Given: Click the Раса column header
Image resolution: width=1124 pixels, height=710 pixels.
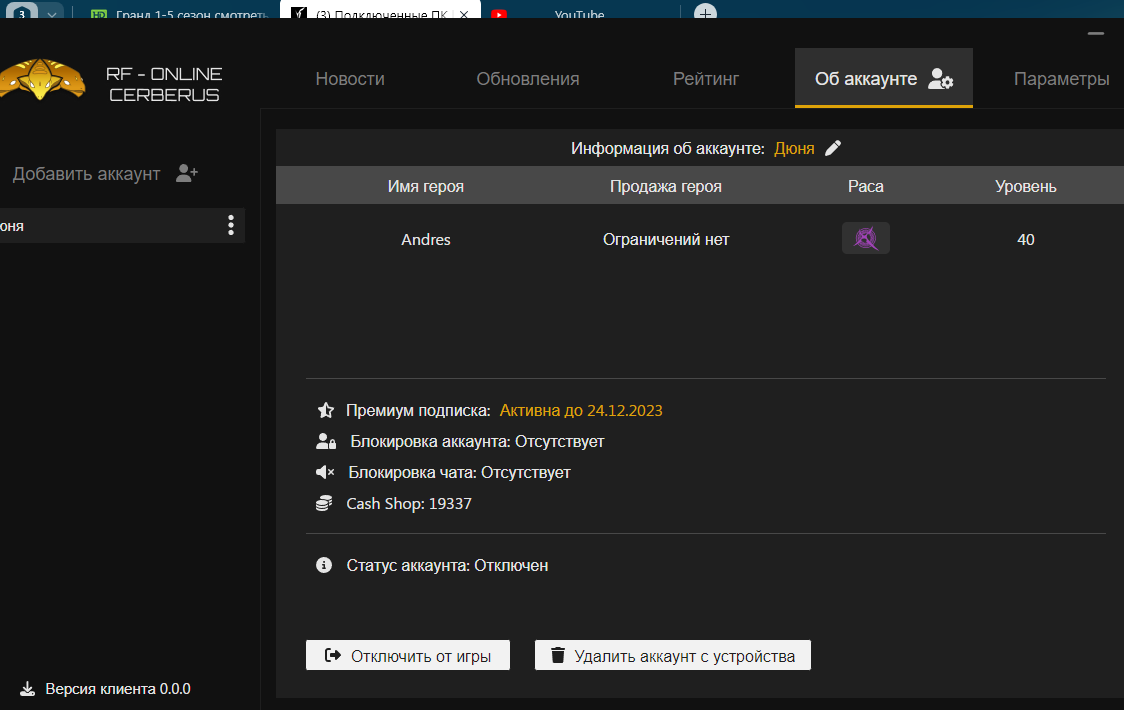Looking at the screenshot, I should coord(865,186).
